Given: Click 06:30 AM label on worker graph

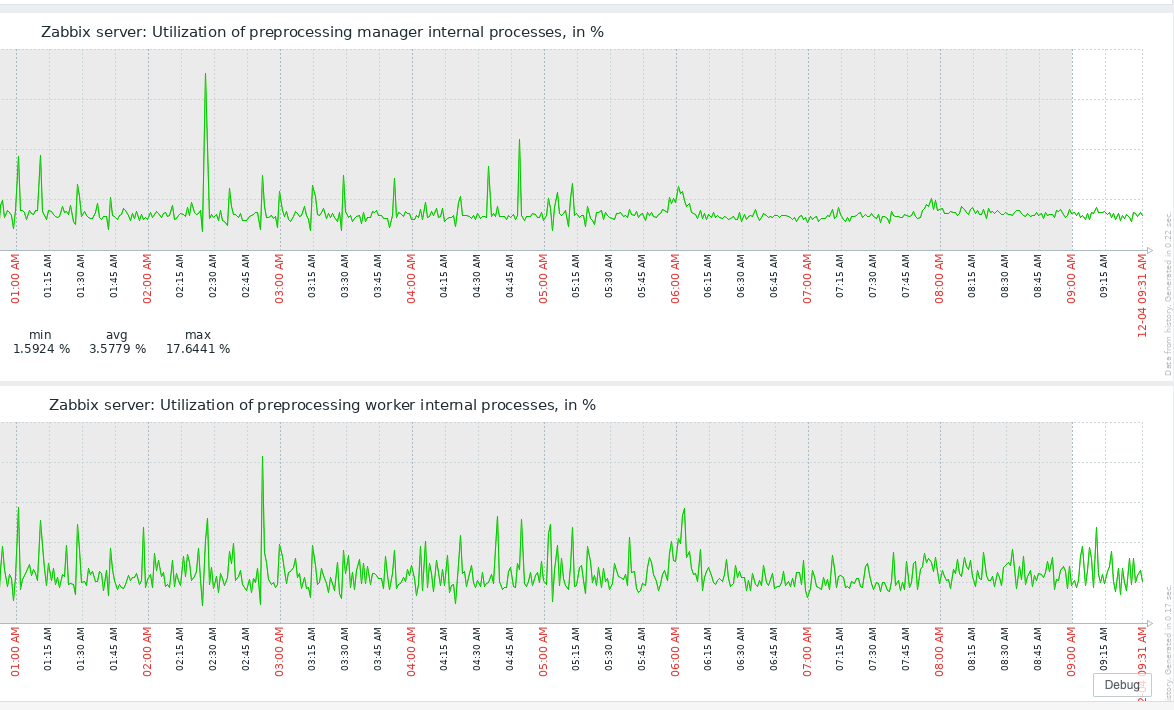Looking at the screenshot, I should pyautogui.click(x=741, y=649).
